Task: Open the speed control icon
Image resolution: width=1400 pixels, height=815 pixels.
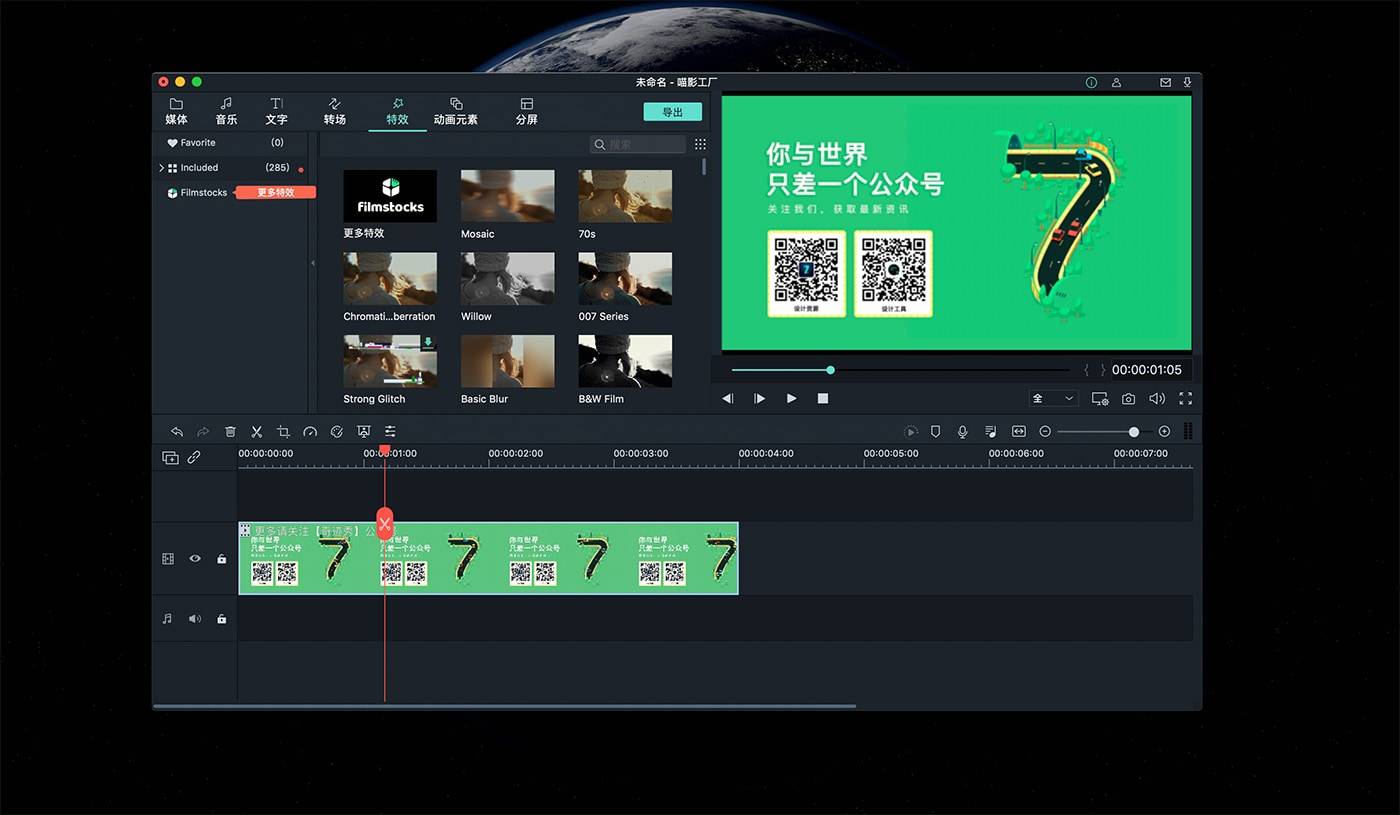Action: pos(310,432)
